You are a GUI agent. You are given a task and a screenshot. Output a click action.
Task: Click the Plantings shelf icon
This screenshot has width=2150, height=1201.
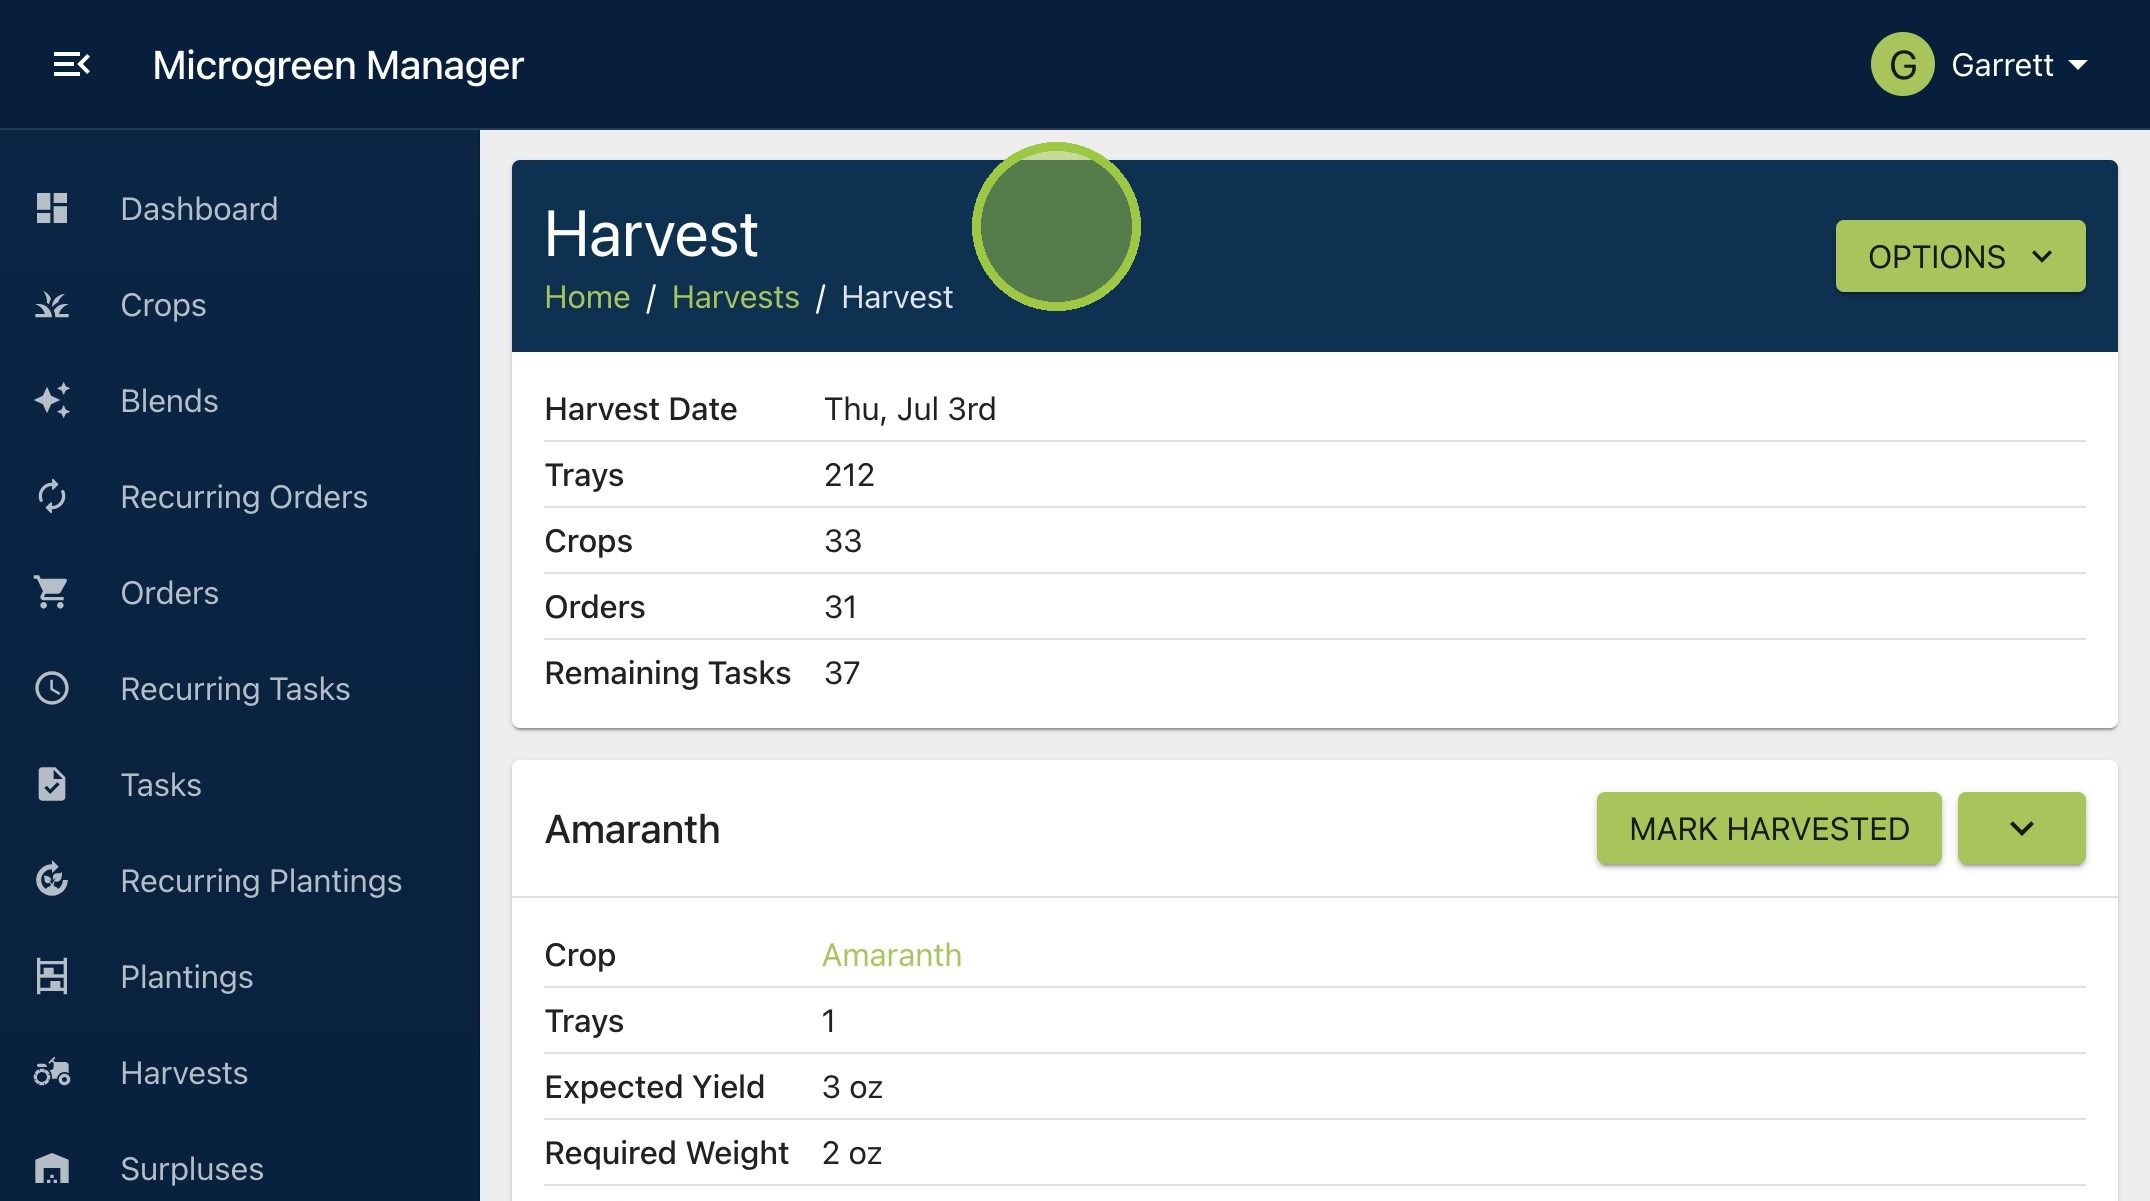52,976
